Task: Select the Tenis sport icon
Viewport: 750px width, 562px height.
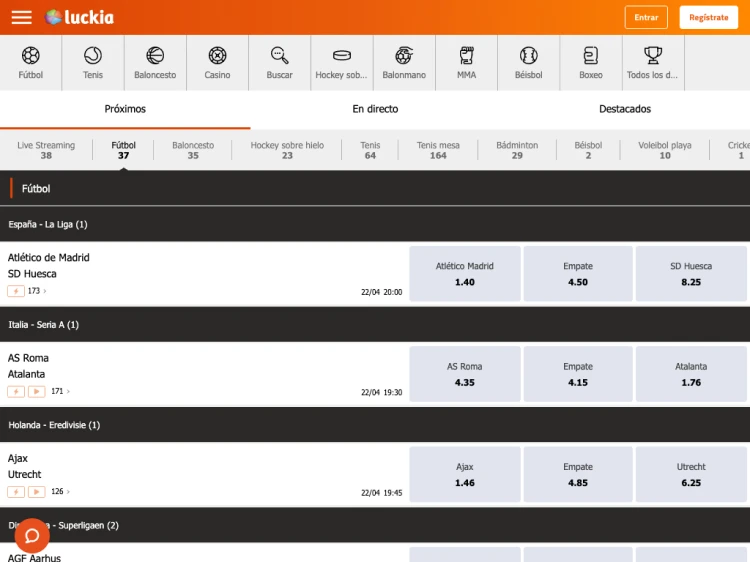Action: coord(92,62)
